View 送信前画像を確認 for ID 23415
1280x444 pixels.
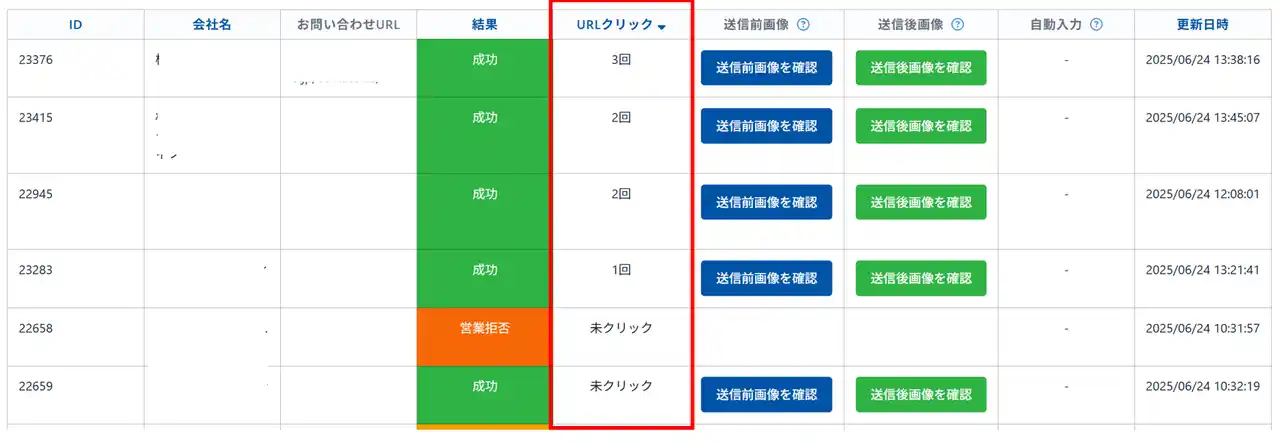click(766, 126)
